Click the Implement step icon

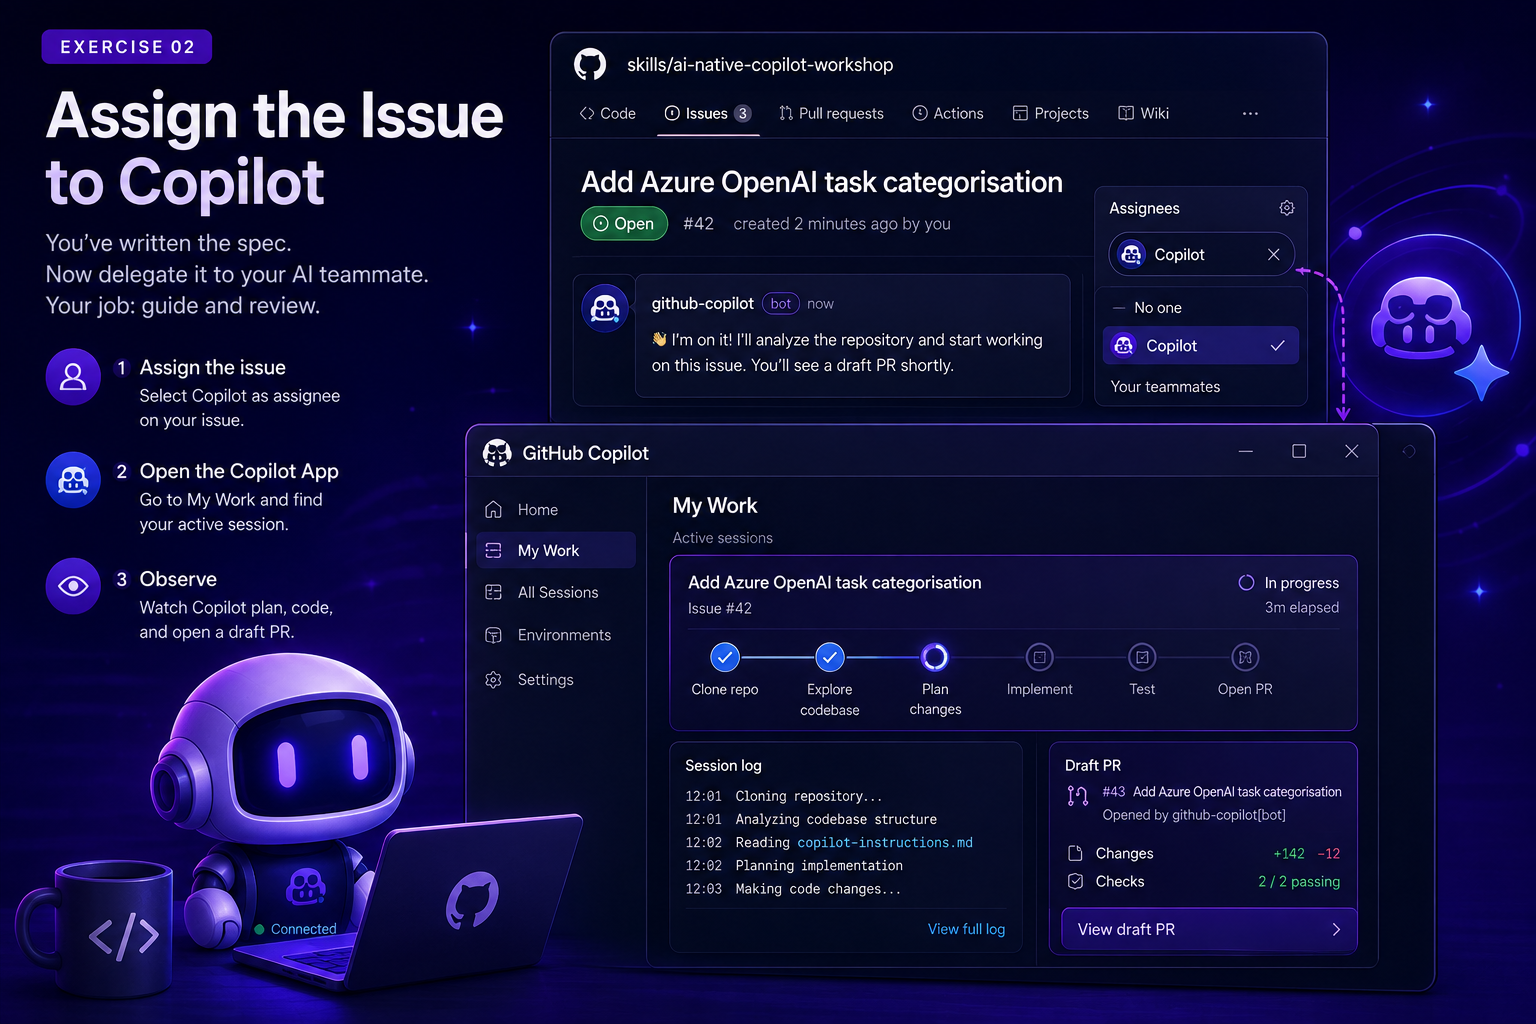pyautogui.click(x=1040, y=657)
